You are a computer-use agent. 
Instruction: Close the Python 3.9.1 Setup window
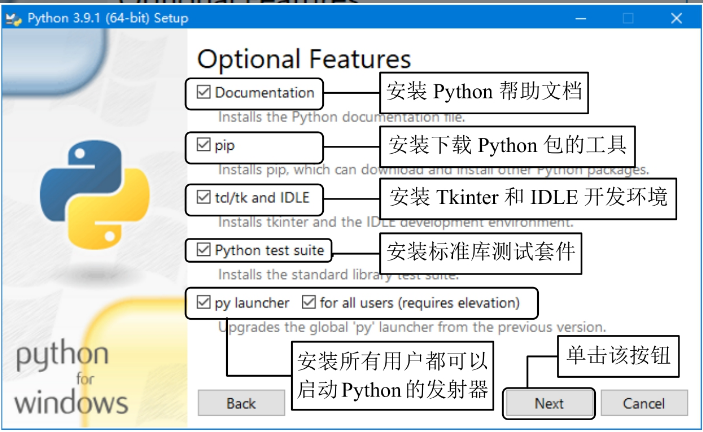click(676, 18)
